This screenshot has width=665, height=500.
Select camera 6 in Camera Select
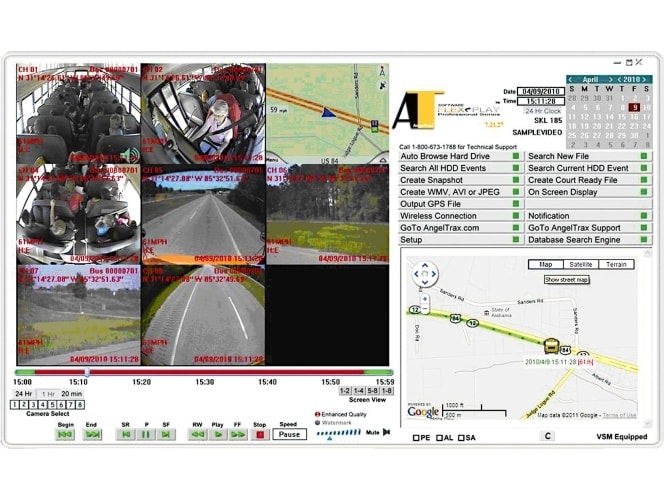pyautogui.click(x=61, y=405)
